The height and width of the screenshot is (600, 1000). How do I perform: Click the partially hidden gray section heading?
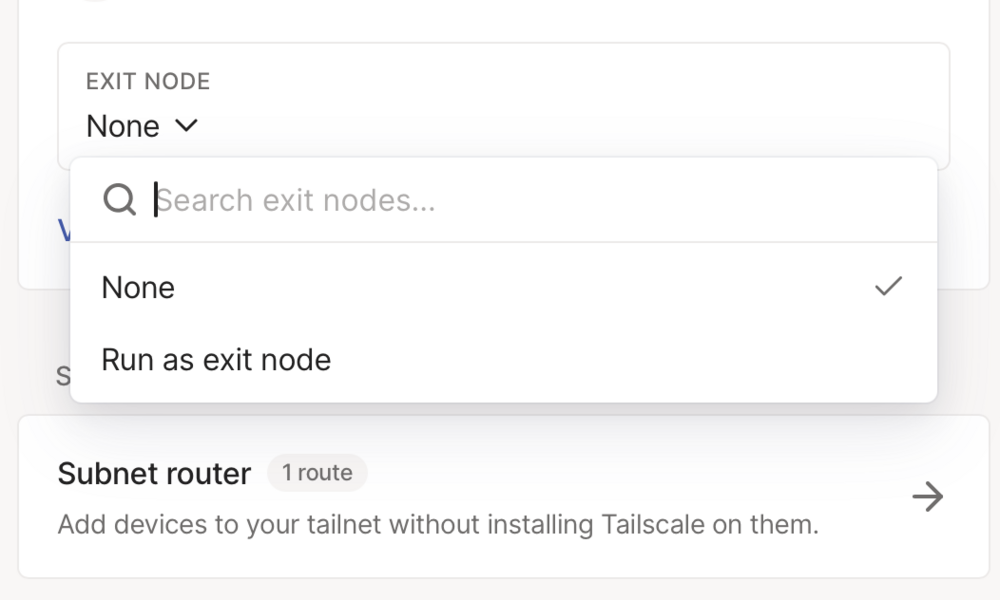tap(63, 376)
